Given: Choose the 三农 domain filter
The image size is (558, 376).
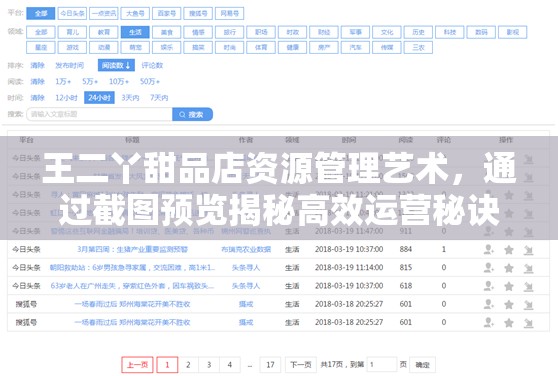Looking at the screenshot, I should click(418, 47).
